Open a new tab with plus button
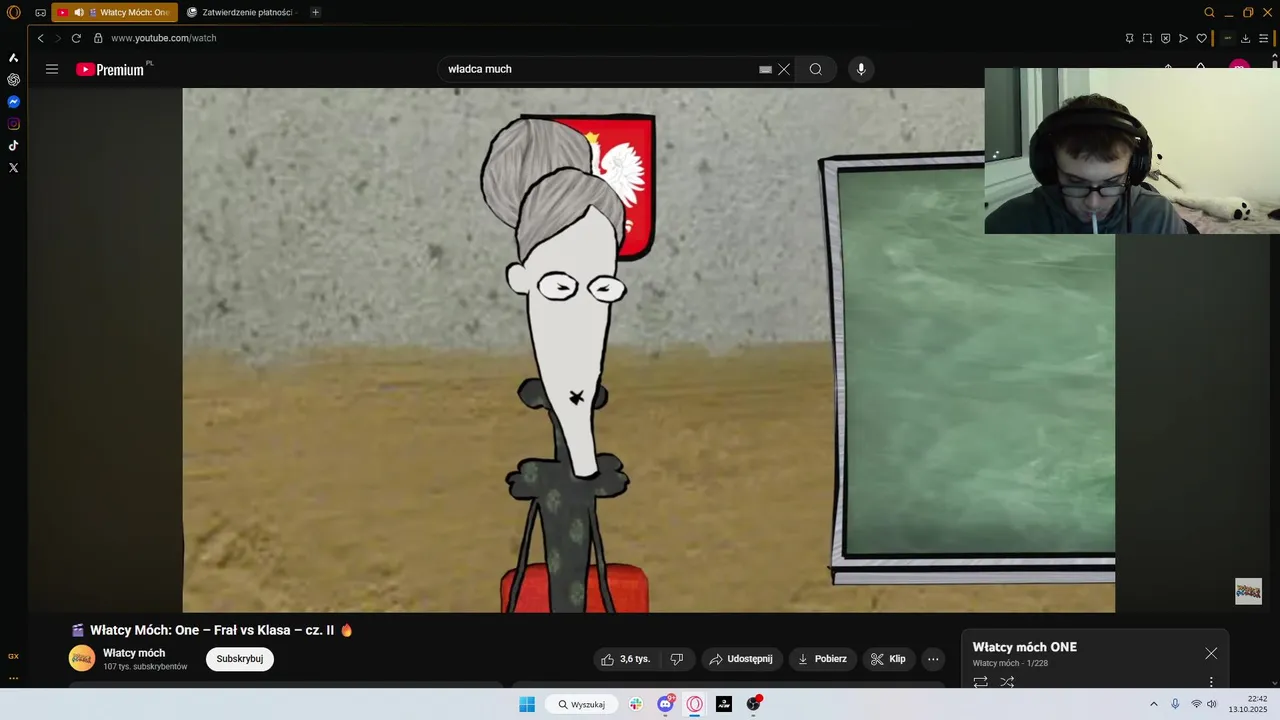Viewport: 1280px width, 720px height. pyautogui.click(x=315, y=13)
